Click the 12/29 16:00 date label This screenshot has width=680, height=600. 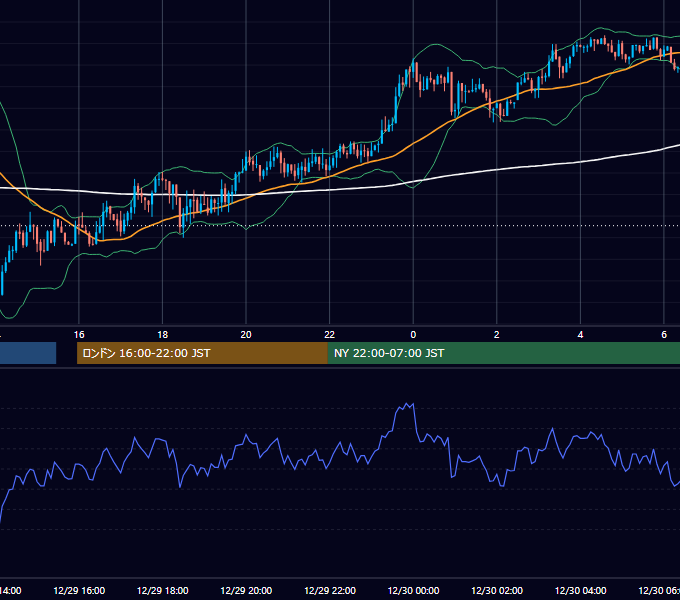point(79,590)
